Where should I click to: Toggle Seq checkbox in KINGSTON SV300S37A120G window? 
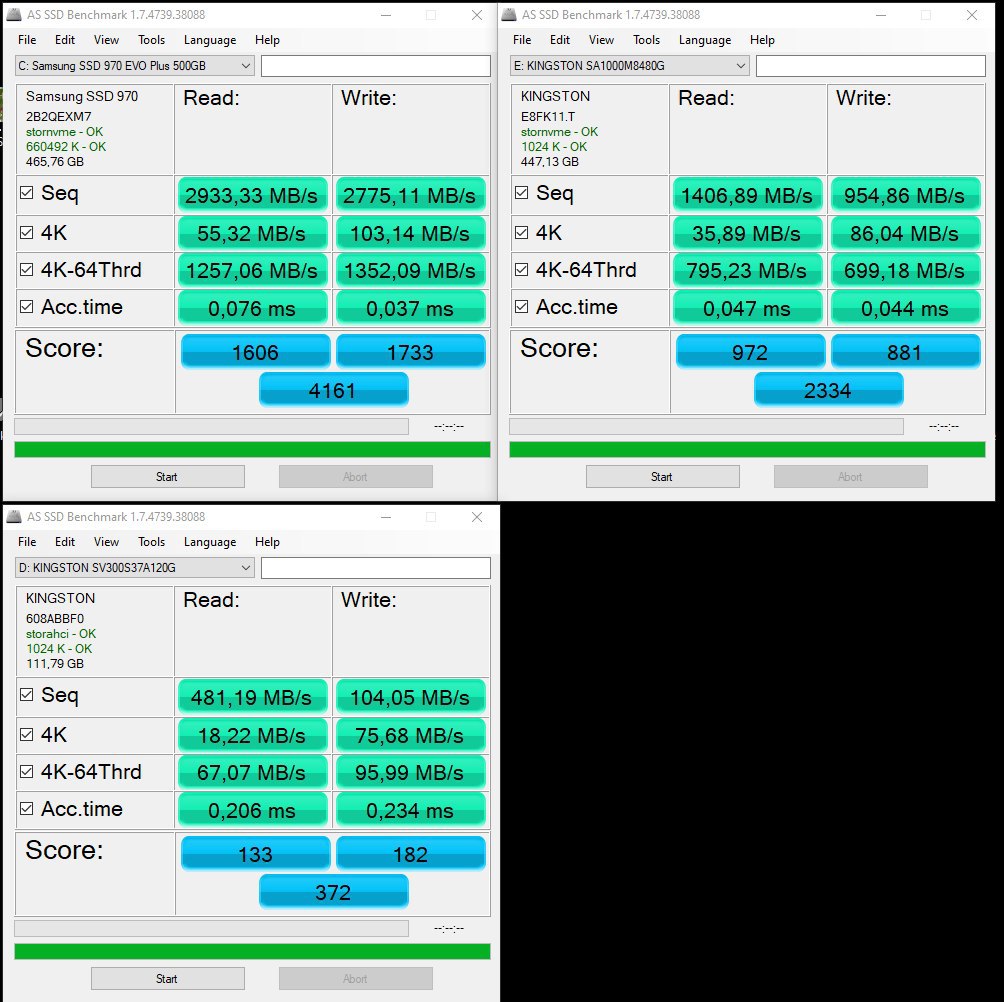[x=26, y=695]
